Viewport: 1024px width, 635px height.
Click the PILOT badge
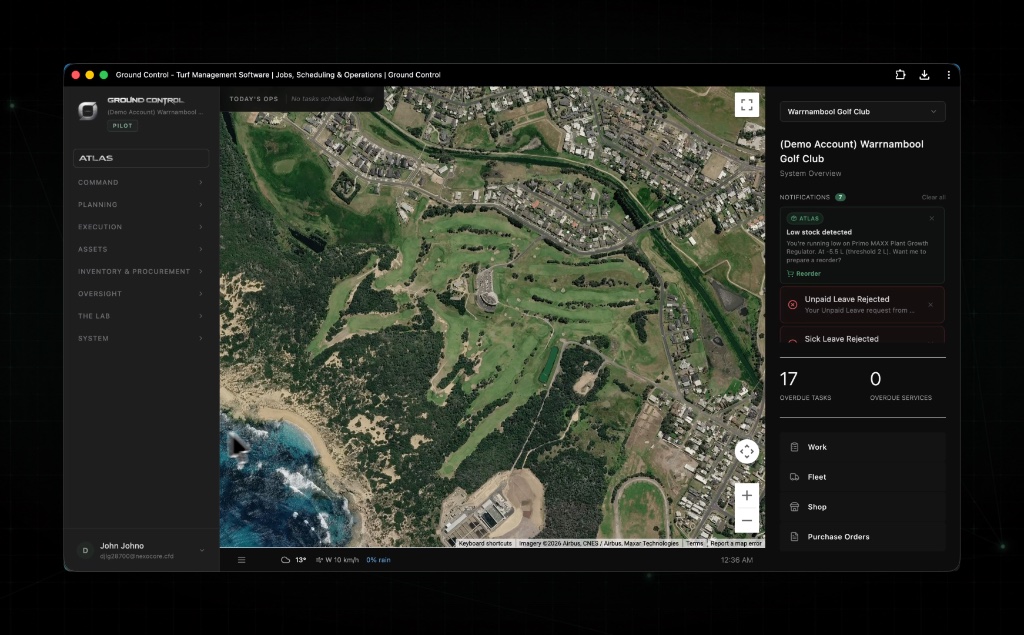pos(122,125)
